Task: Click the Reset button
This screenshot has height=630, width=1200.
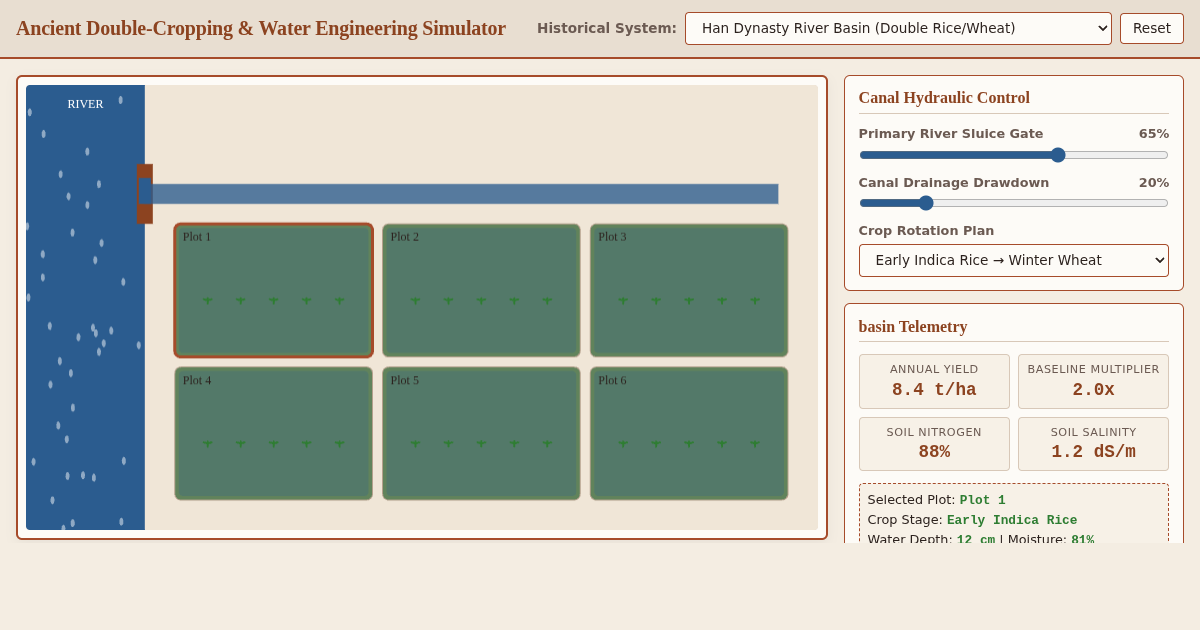Action: coord(1152,28)
